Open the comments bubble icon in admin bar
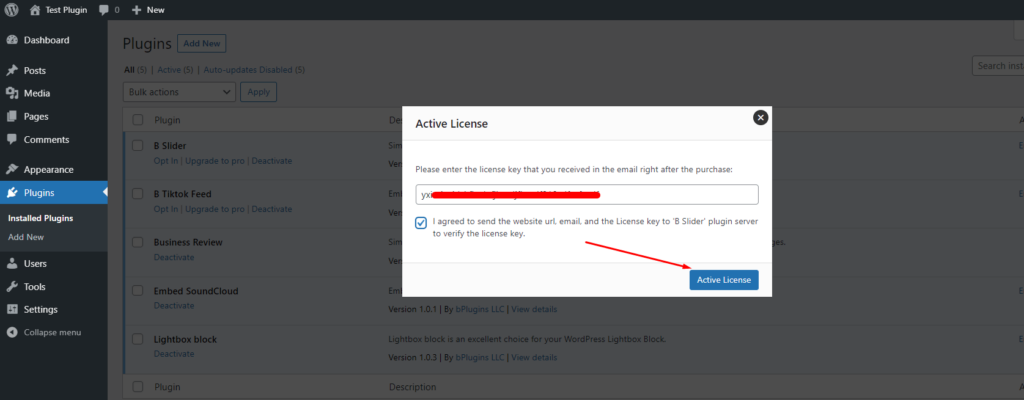Screen dimensions: 1024x400 [104, 10]
